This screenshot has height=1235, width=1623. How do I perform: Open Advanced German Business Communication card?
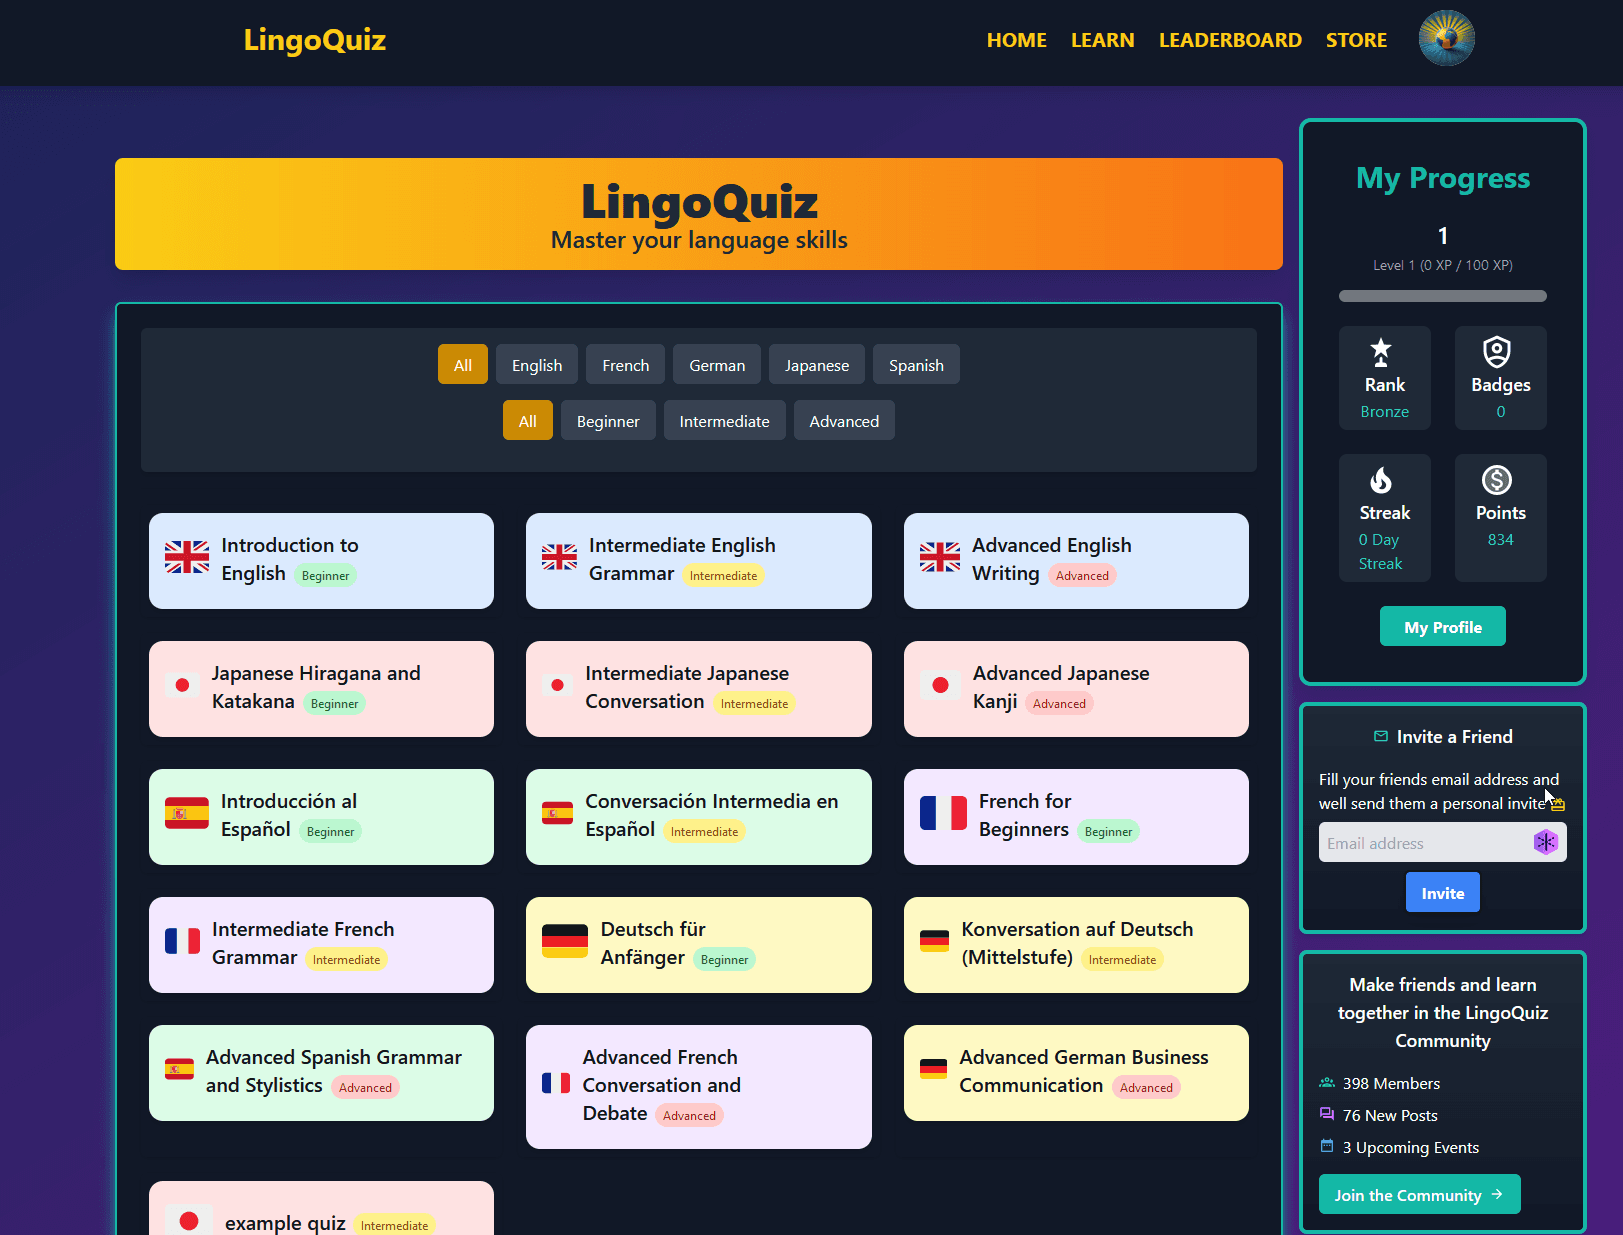tap(1076, 1073)
